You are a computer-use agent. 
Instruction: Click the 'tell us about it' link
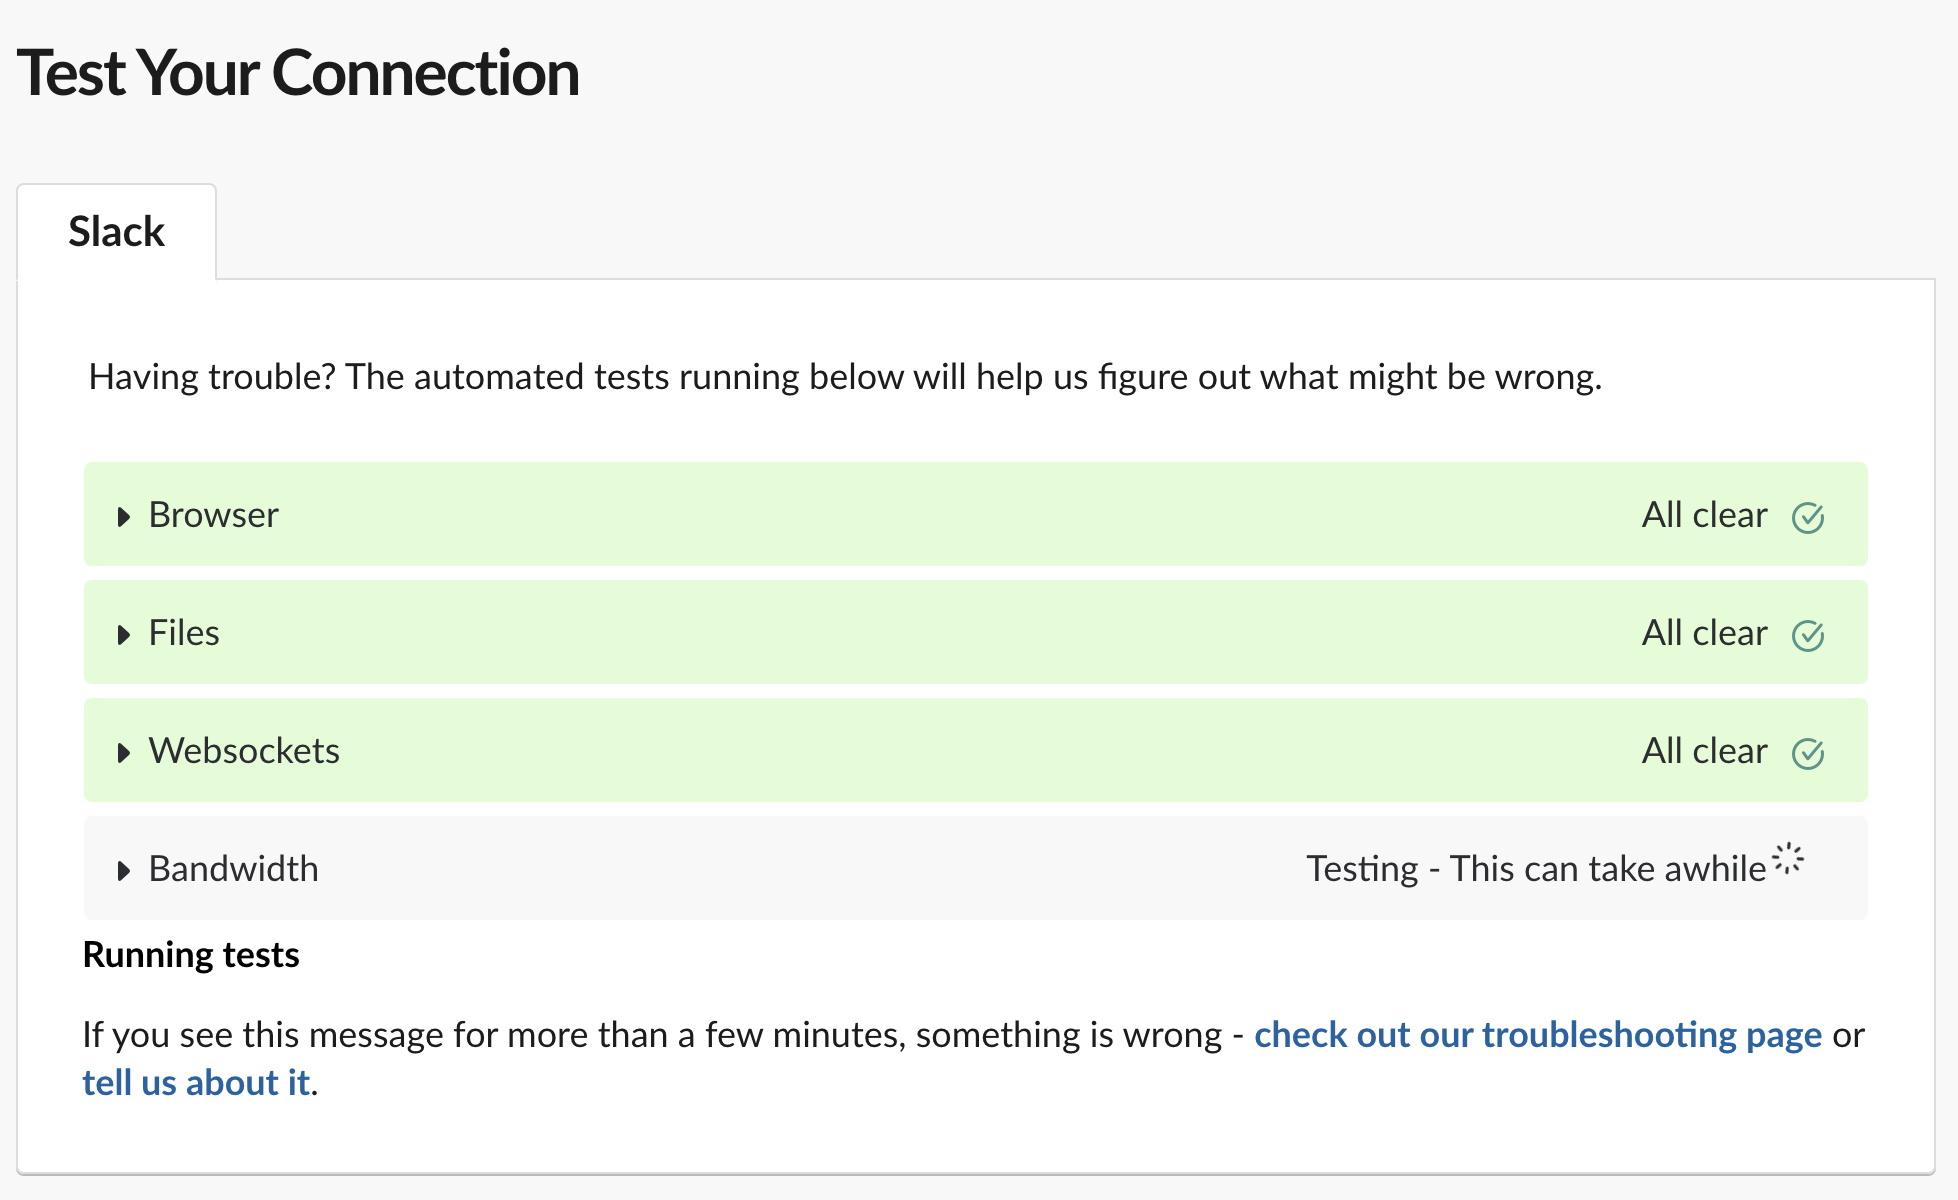tap(196, 1082)
